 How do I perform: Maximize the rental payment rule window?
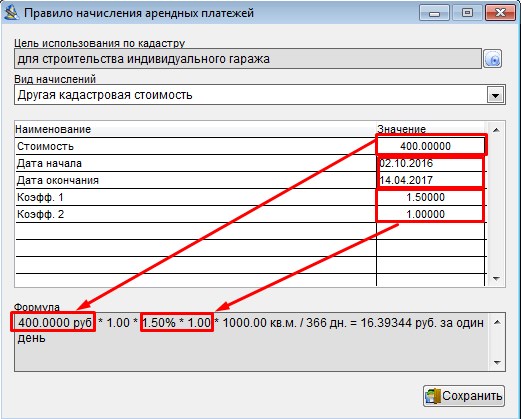pyautogui.click(x=467, y=13)
